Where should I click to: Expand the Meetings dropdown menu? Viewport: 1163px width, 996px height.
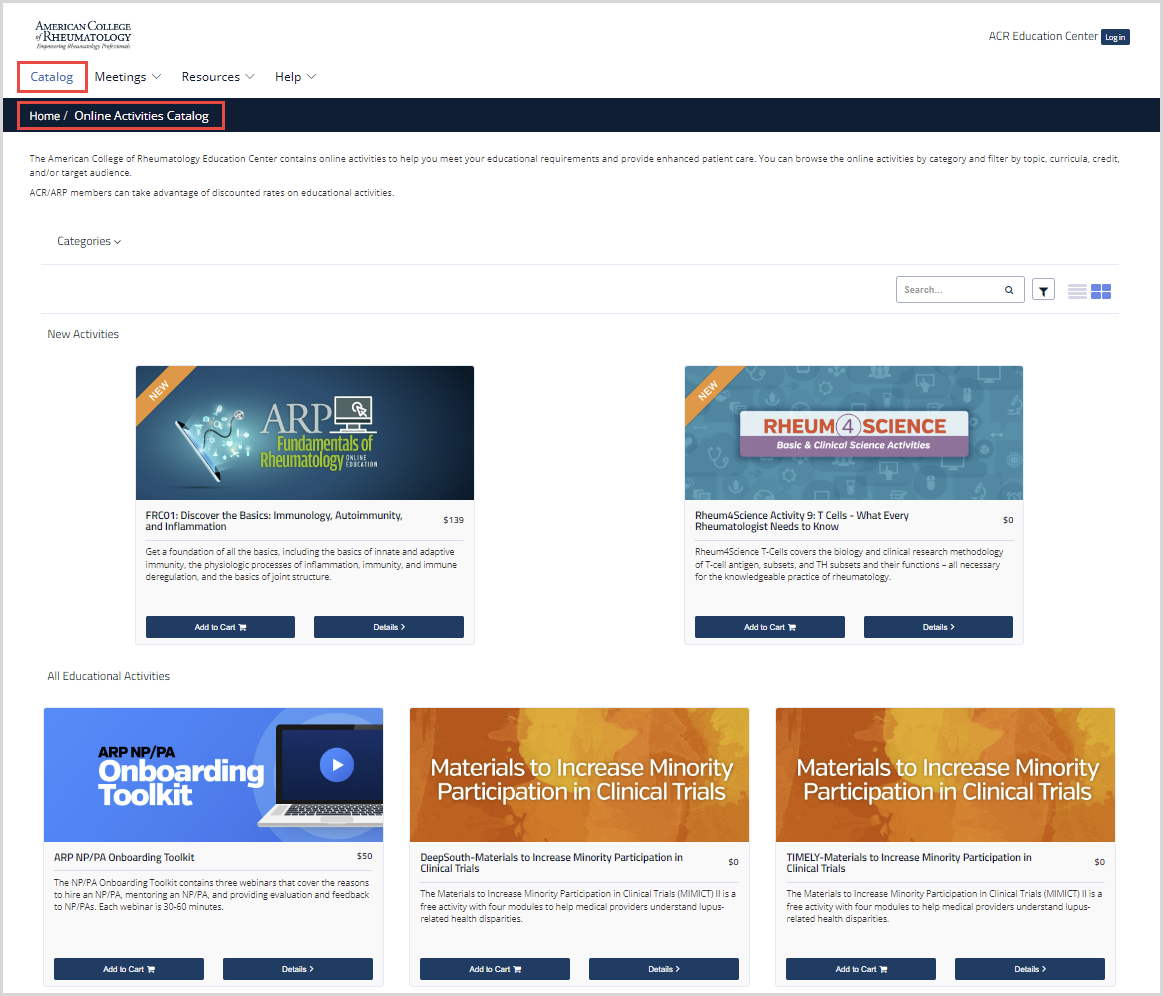(x=128, y=77)
